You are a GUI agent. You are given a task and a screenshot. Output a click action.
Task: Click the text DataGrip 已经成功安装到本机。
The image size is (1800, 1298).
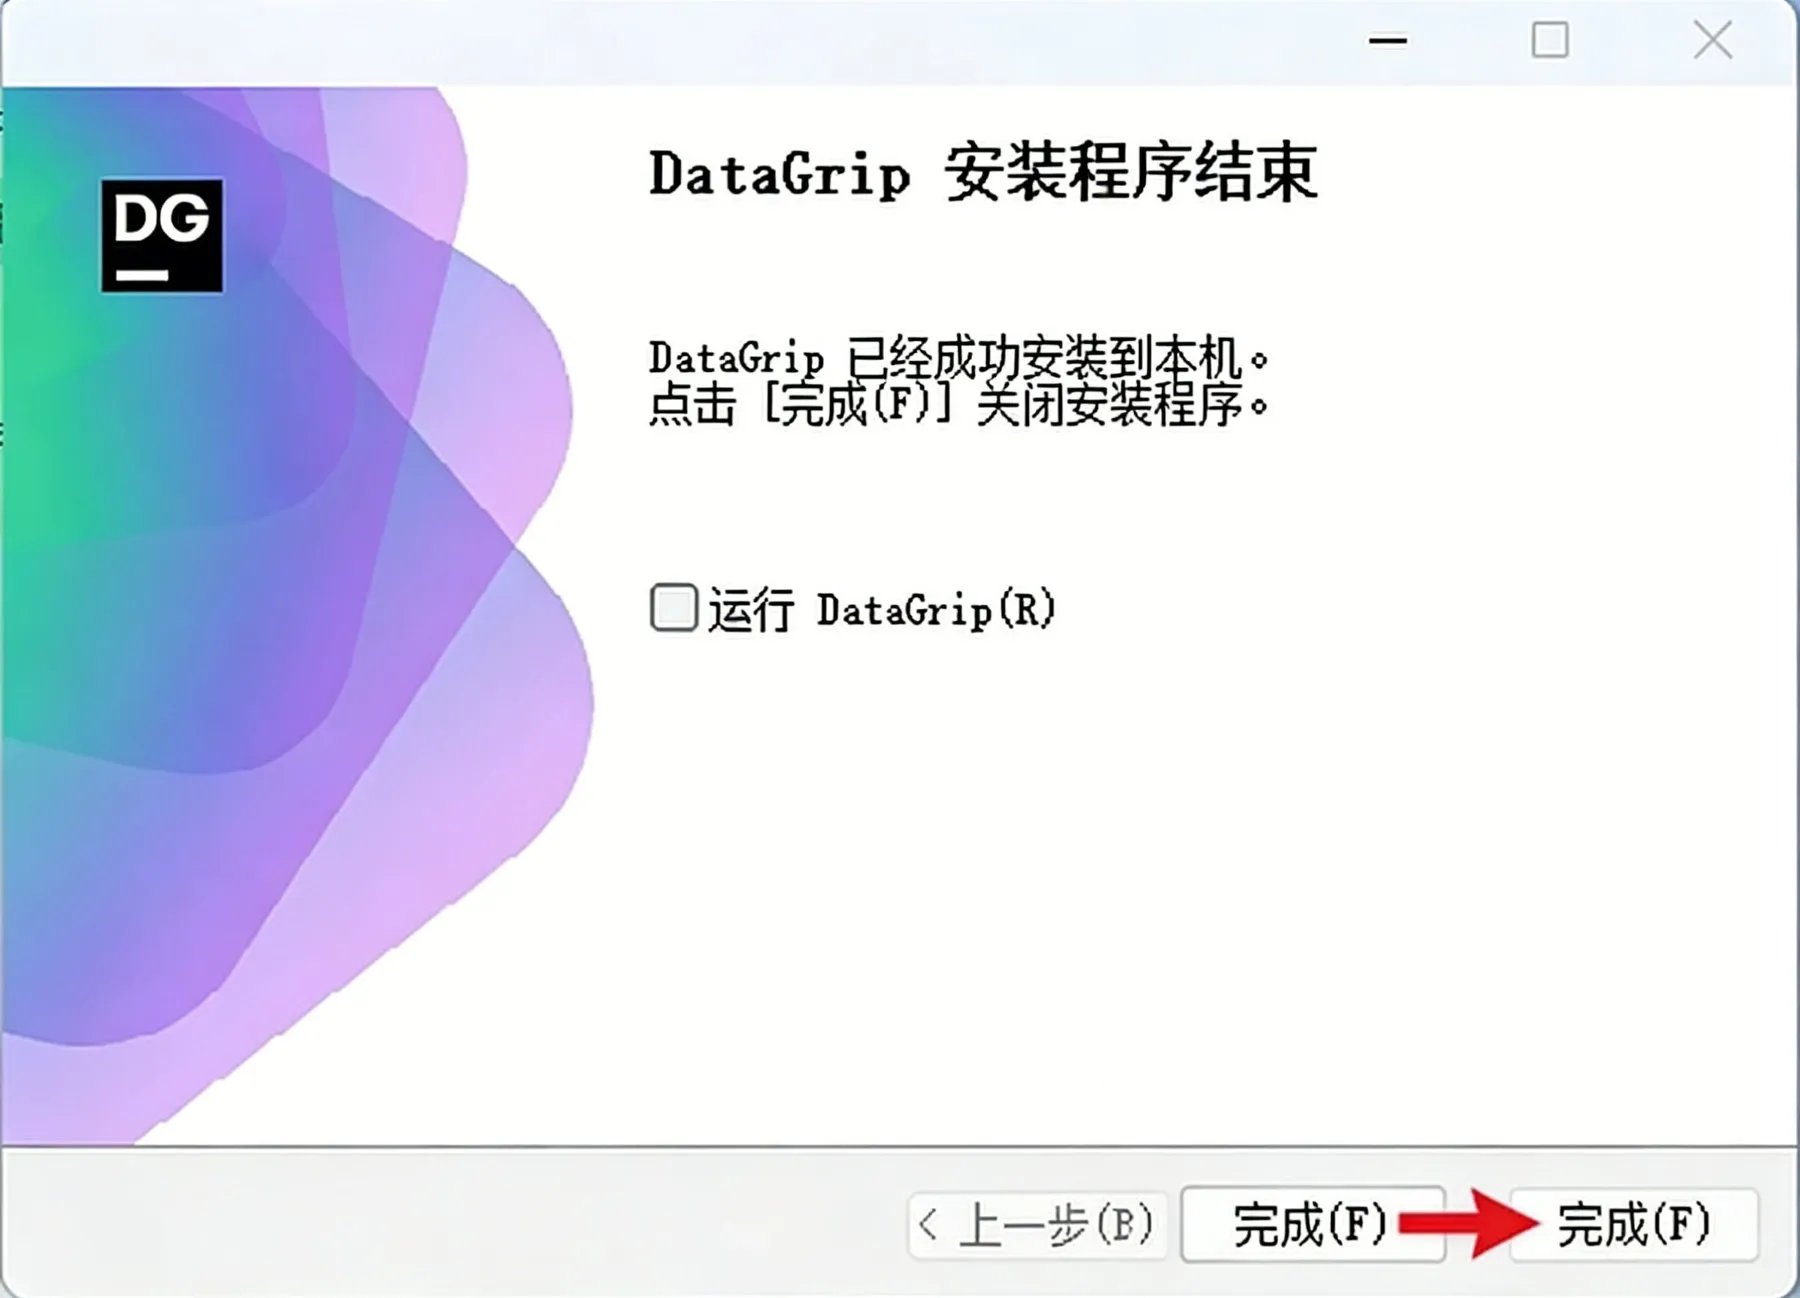[959, 357]
